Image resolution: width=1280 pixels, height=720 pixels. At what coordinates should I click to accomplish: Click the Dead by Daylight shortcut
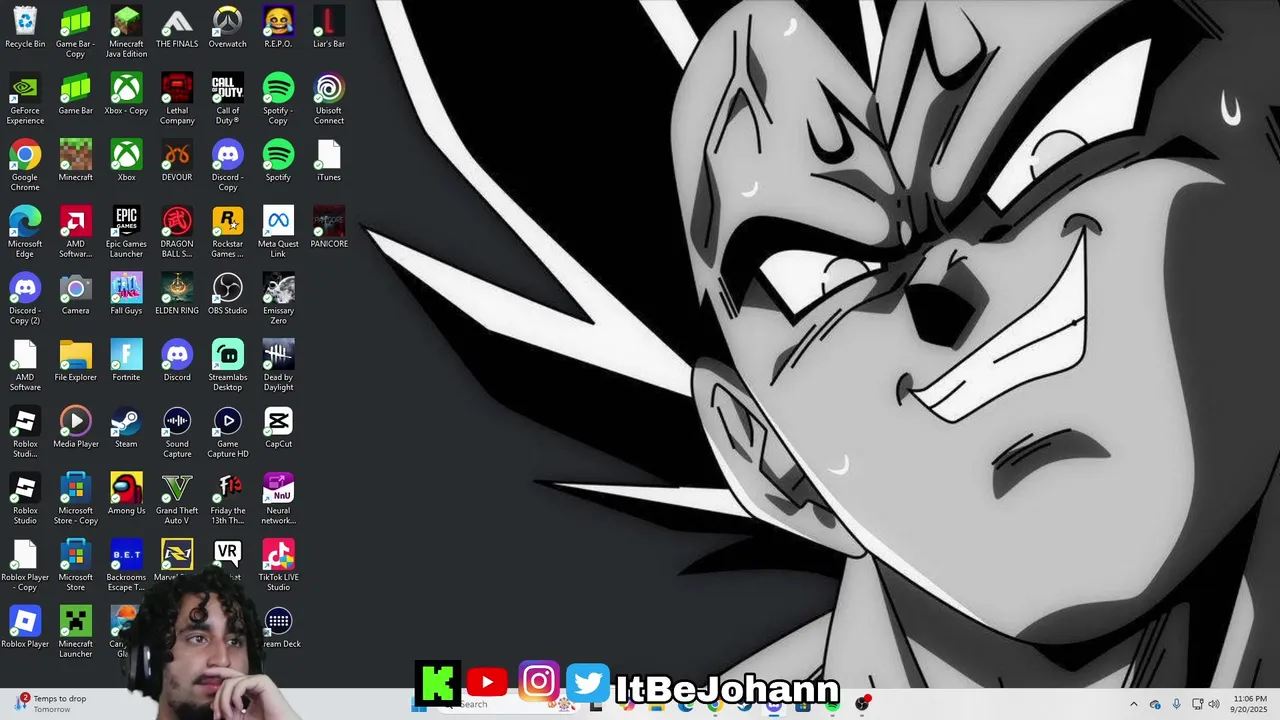pyautogui.click(x=278, y=365)
